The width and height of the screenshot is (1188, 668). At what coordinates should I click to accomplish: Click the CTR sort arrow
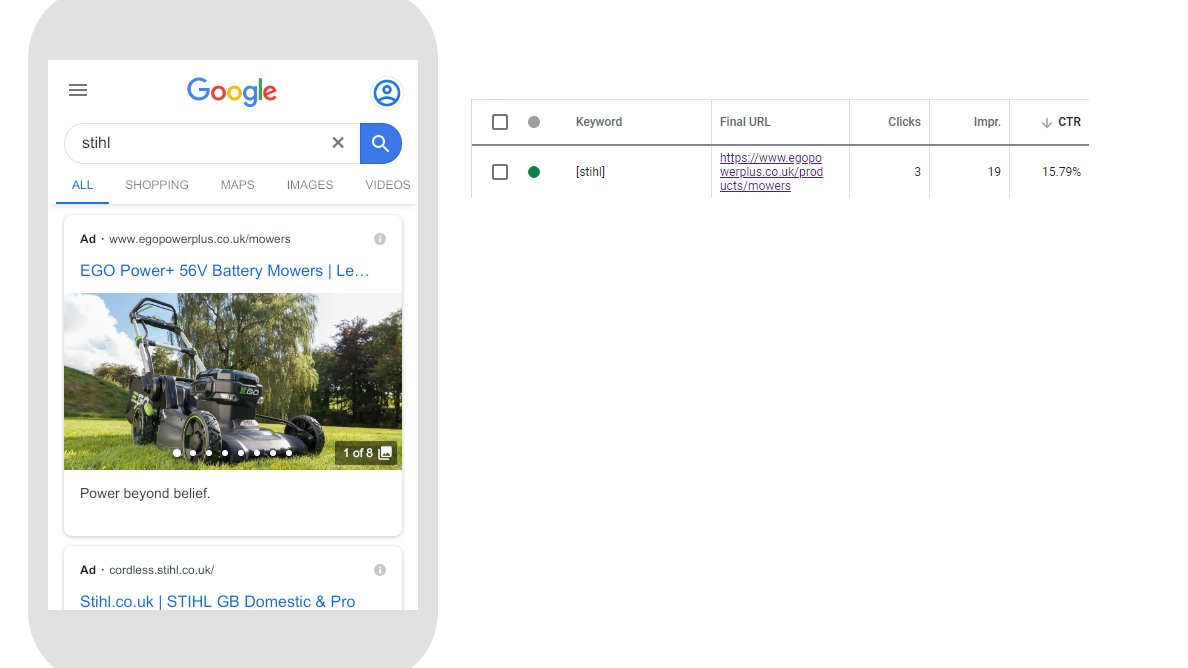(1046, 122)
